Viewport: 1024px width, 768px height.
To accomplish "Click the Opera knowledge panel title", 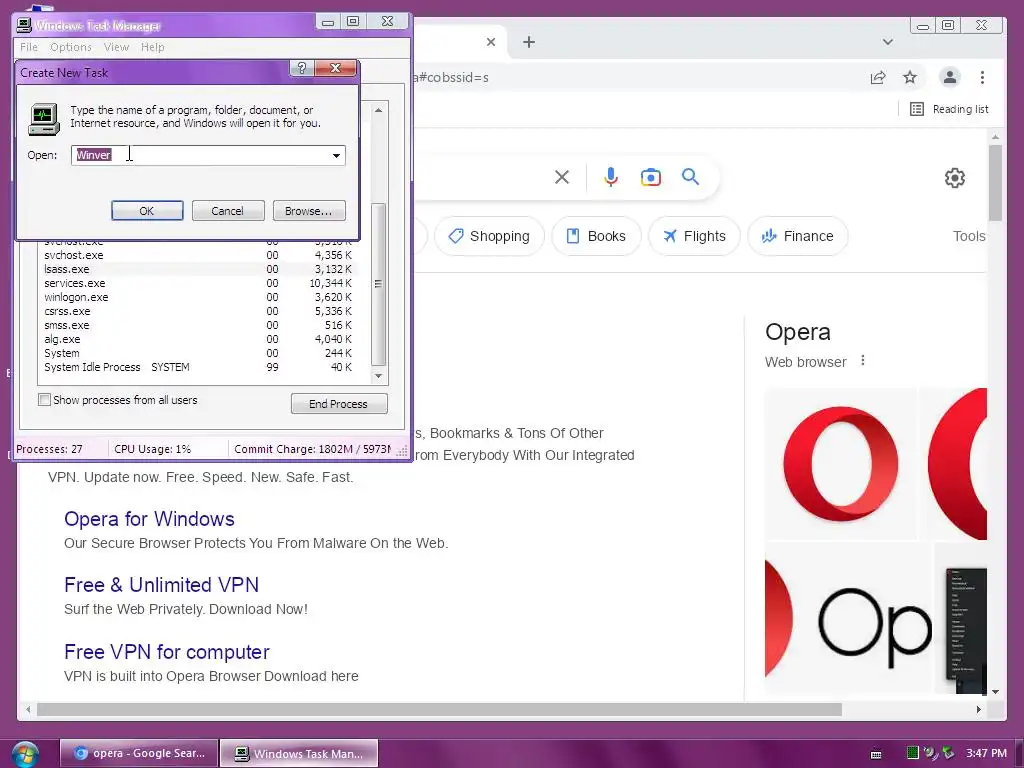I will point(798,332).
